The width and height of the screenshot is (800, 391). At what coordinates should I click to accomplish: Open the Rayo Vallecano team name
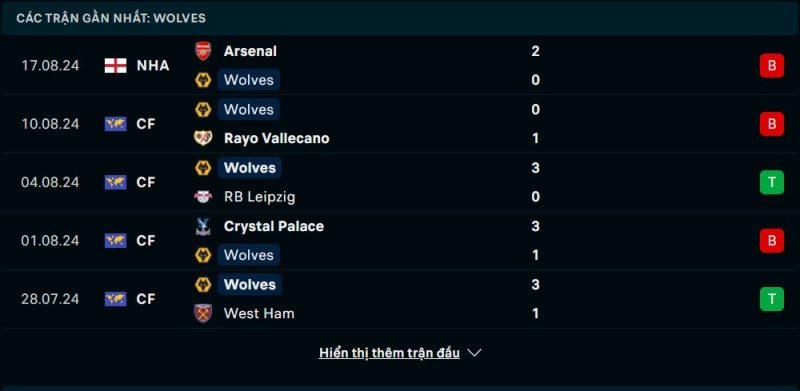(277, 138)
